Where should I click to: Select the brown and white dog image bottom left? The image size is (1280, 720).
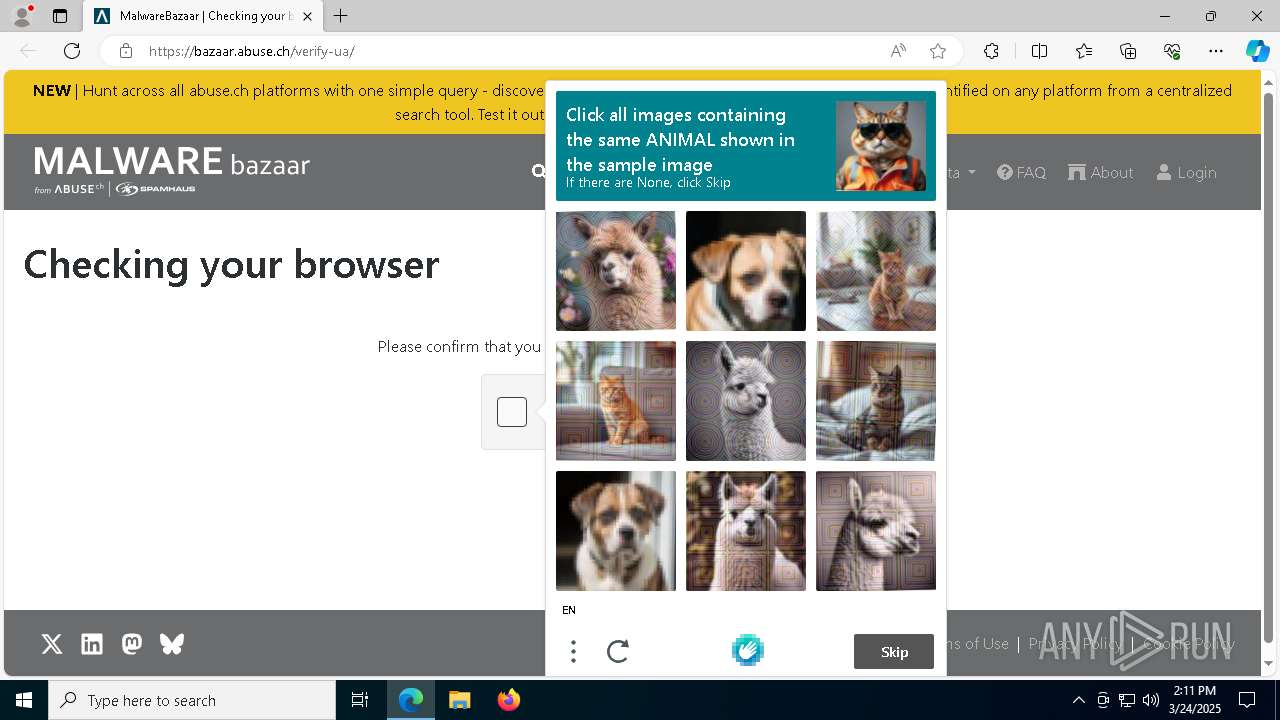pos(616,531)
